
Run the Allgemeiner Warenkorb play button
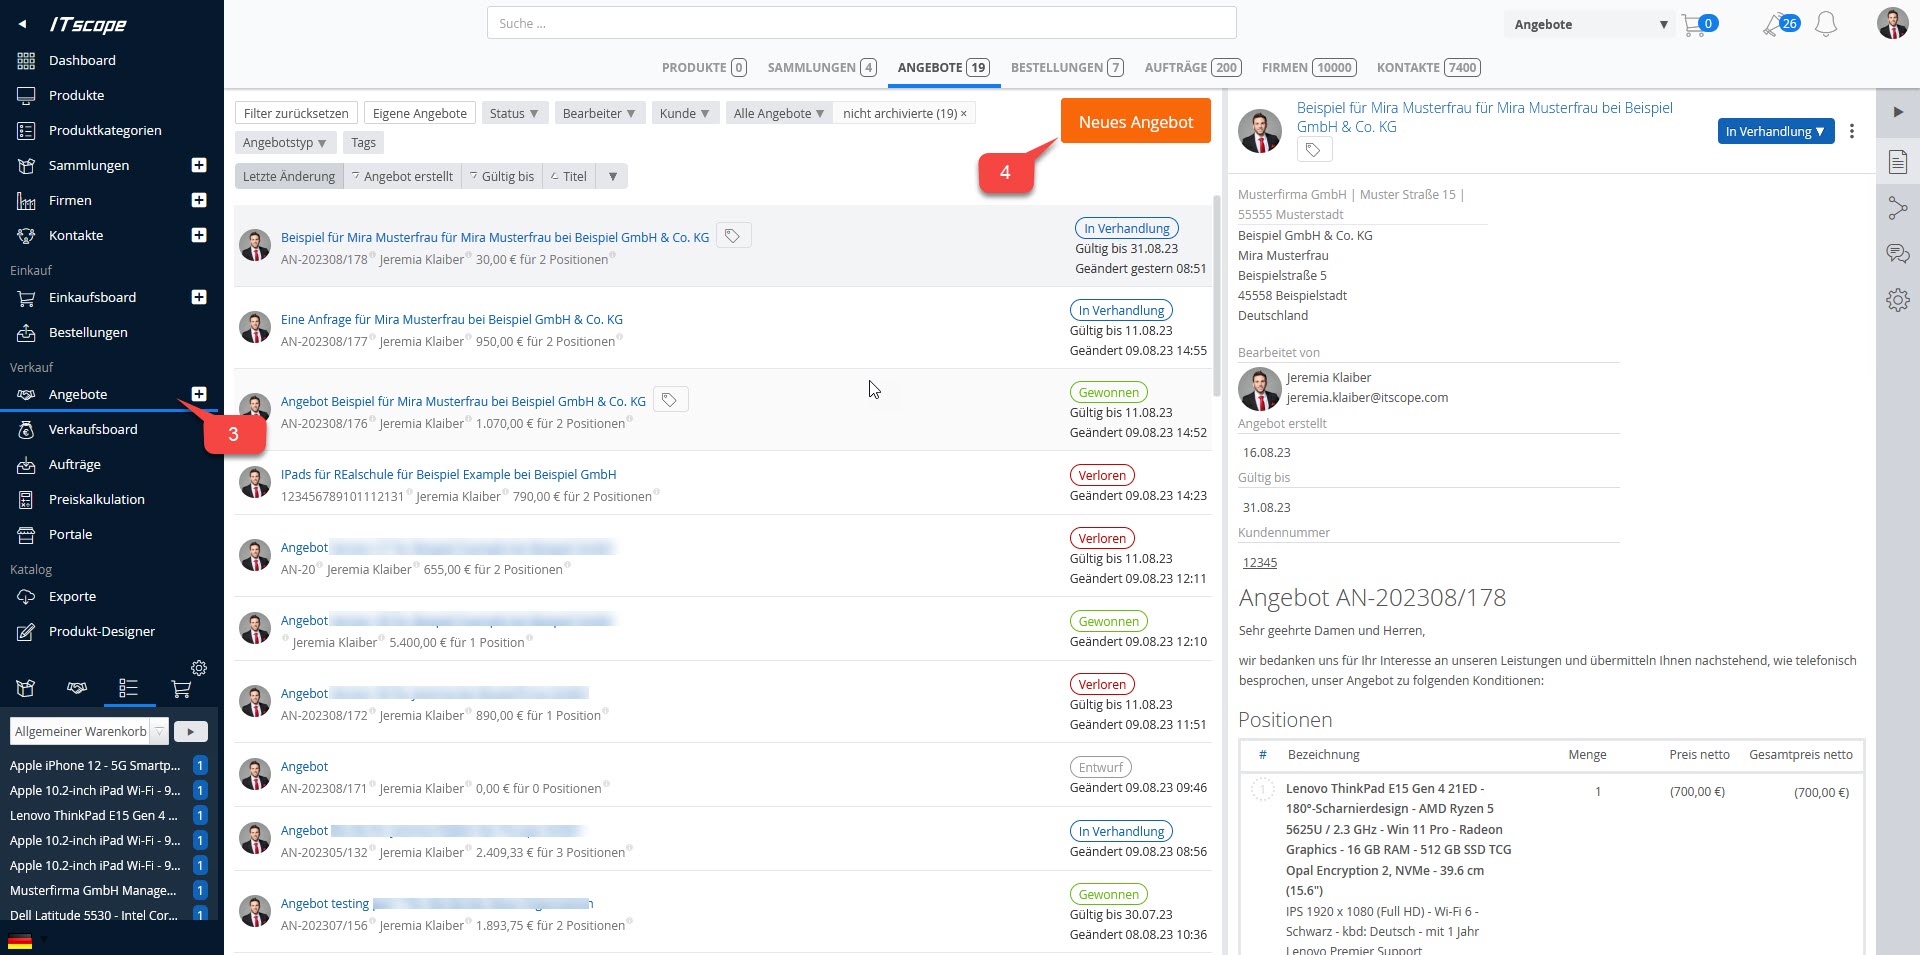click(x=190, y=732)
